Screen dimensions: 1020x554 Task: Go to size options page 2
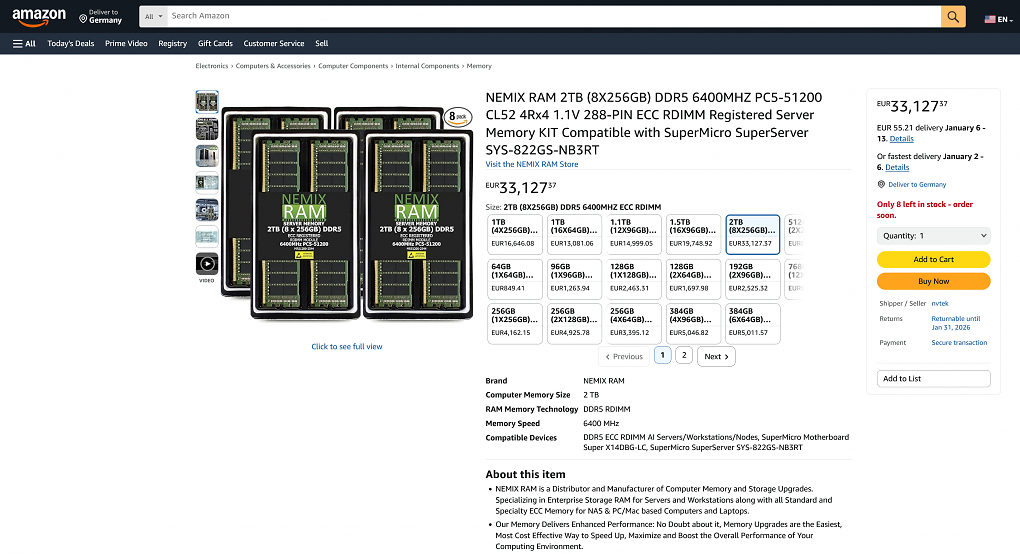684,355
